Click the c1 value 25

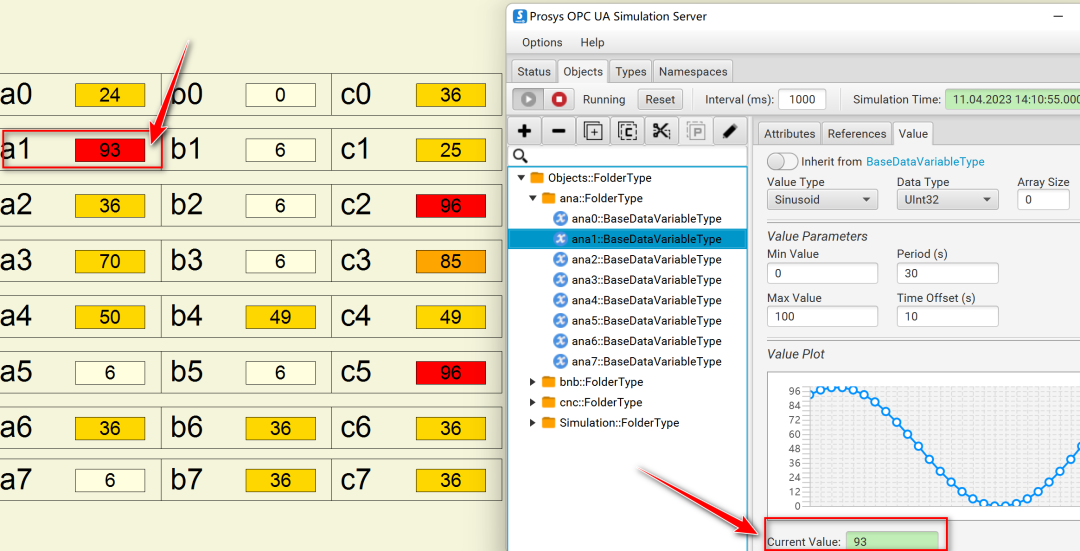tap(450, 150)
